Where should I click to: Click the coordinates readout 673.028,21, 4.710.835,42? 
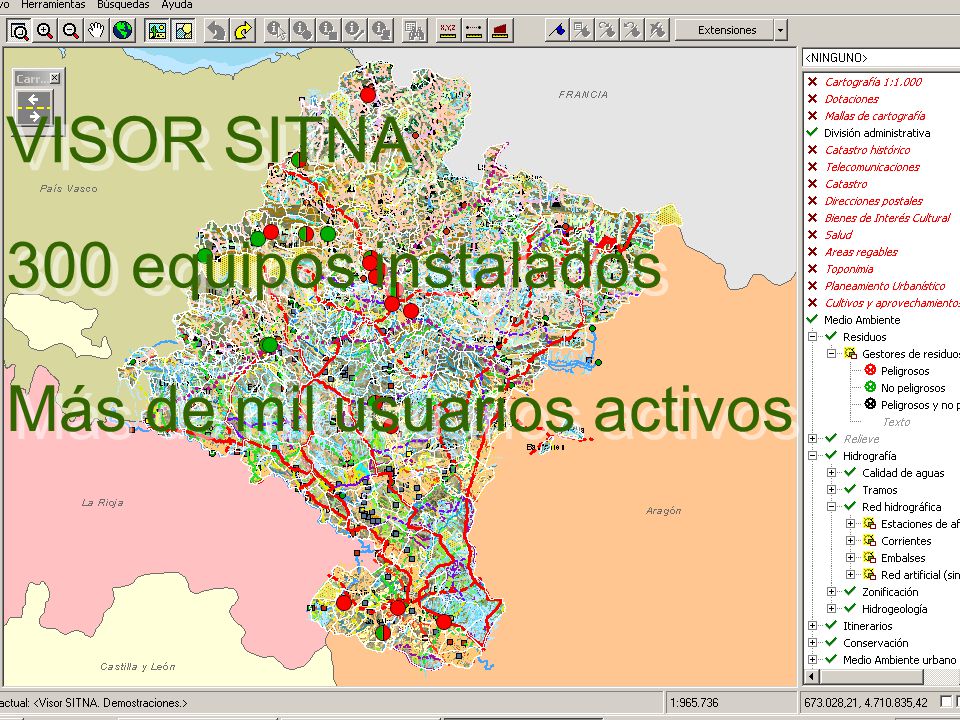coord(866,702)
